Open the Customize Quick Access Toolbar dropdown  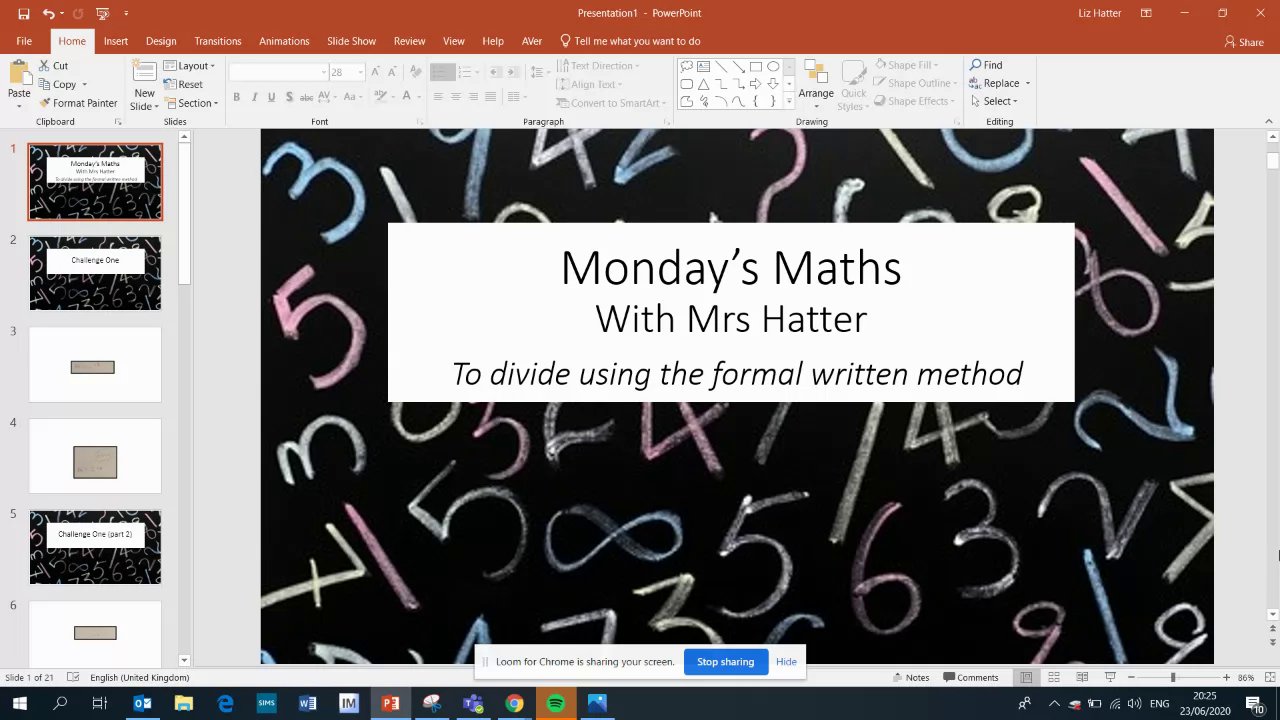coord(126,13)
